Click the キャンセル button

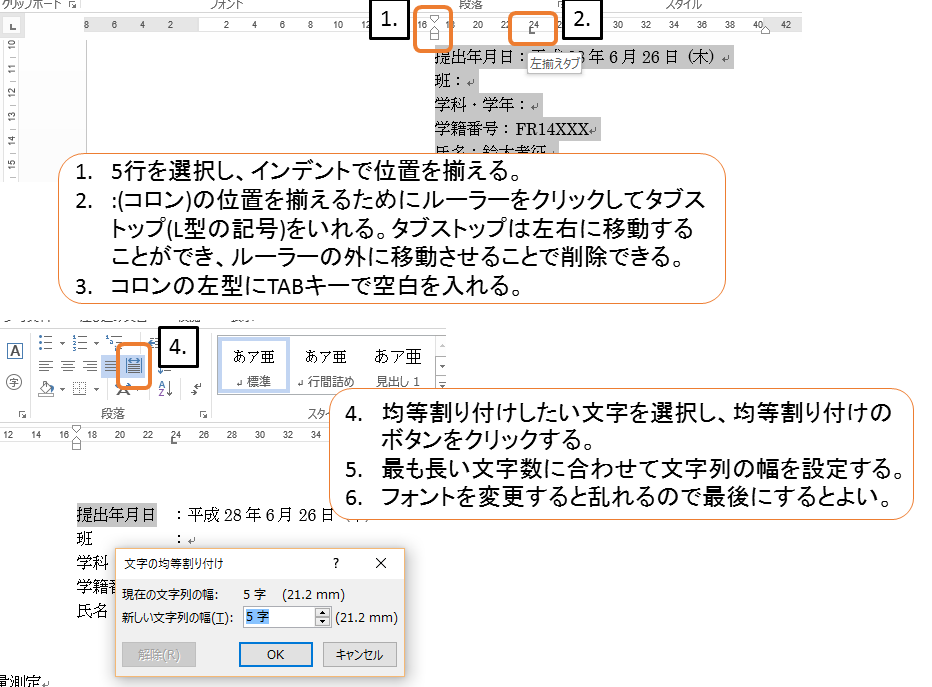pyautogui.click(x=359, y=655)
